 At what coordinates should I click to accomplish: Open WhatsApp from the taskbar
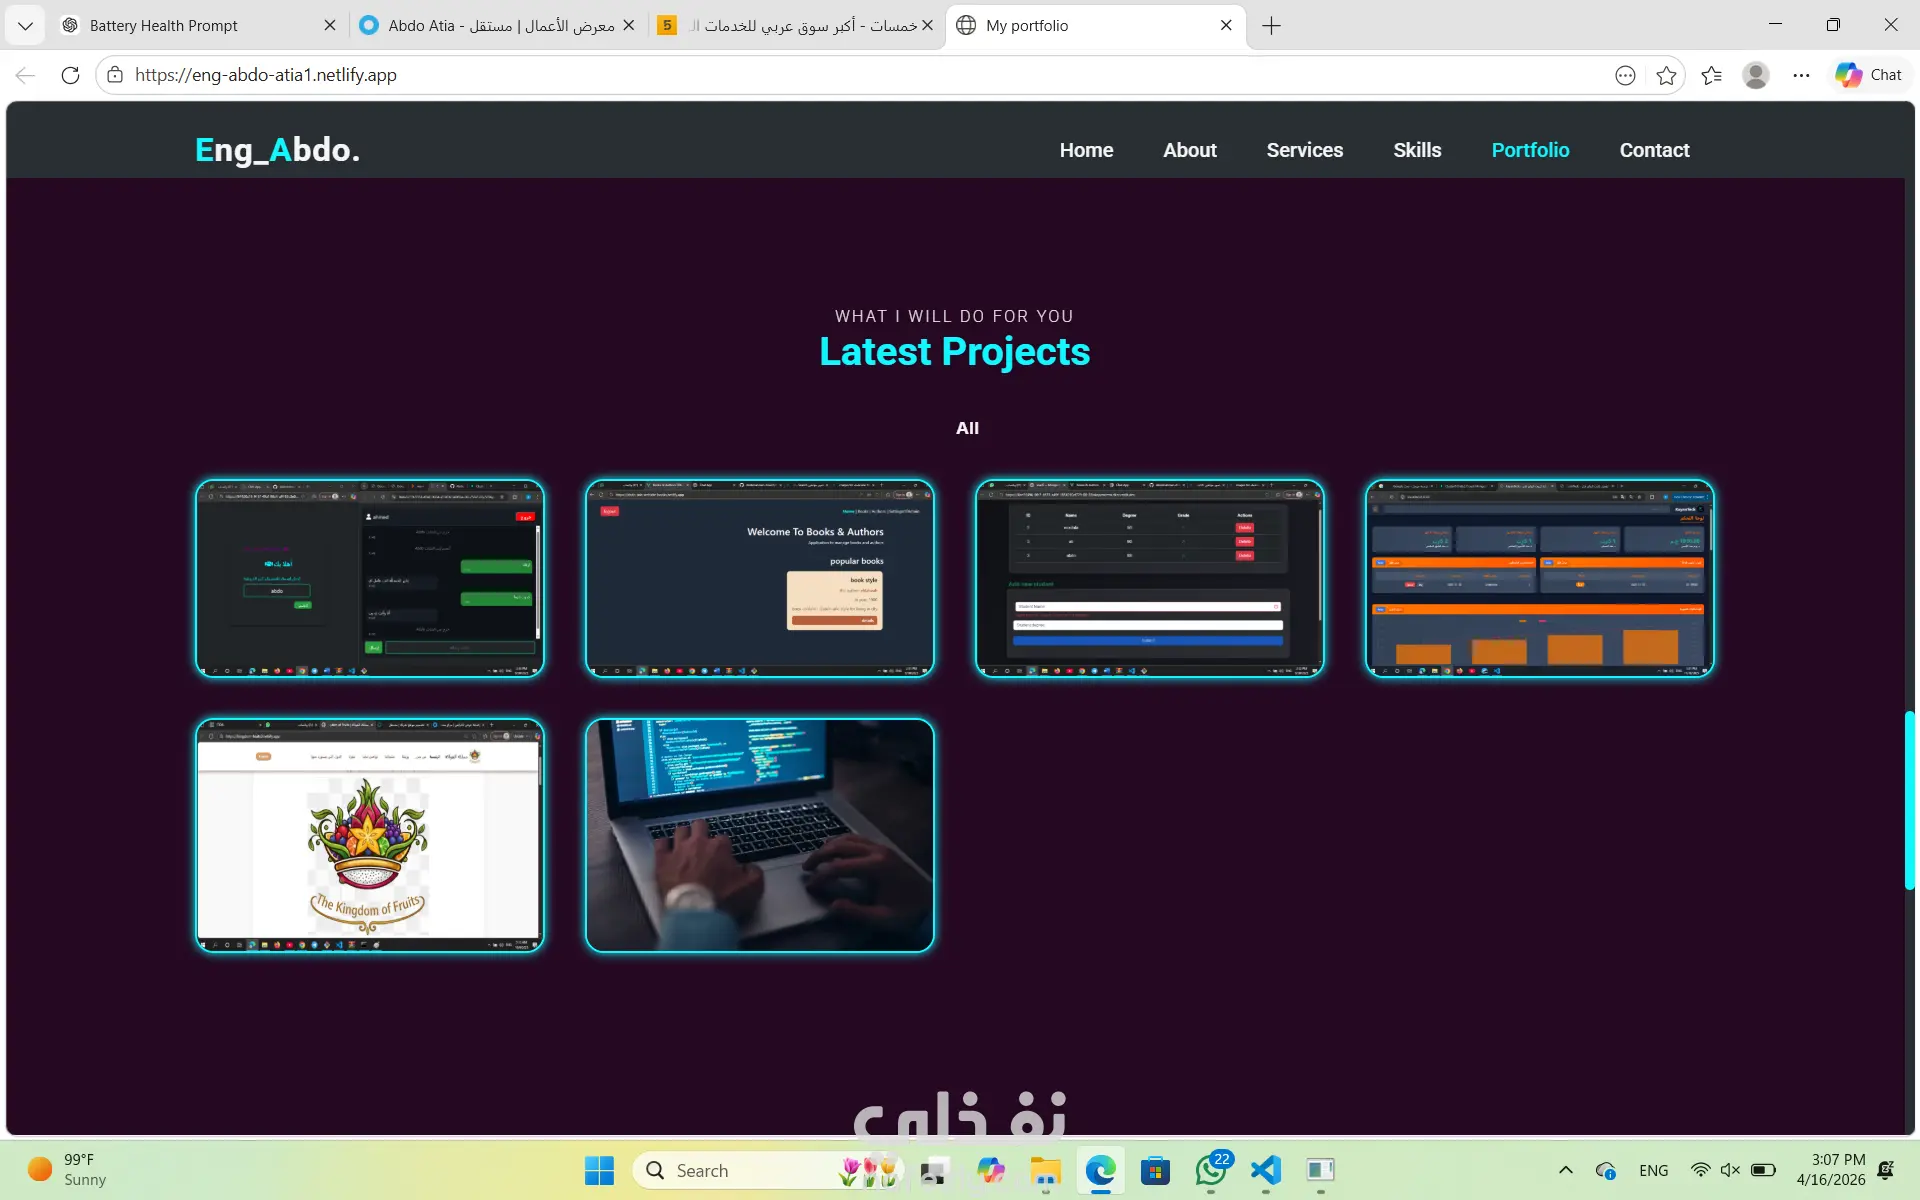(x=1211, y=1170)
